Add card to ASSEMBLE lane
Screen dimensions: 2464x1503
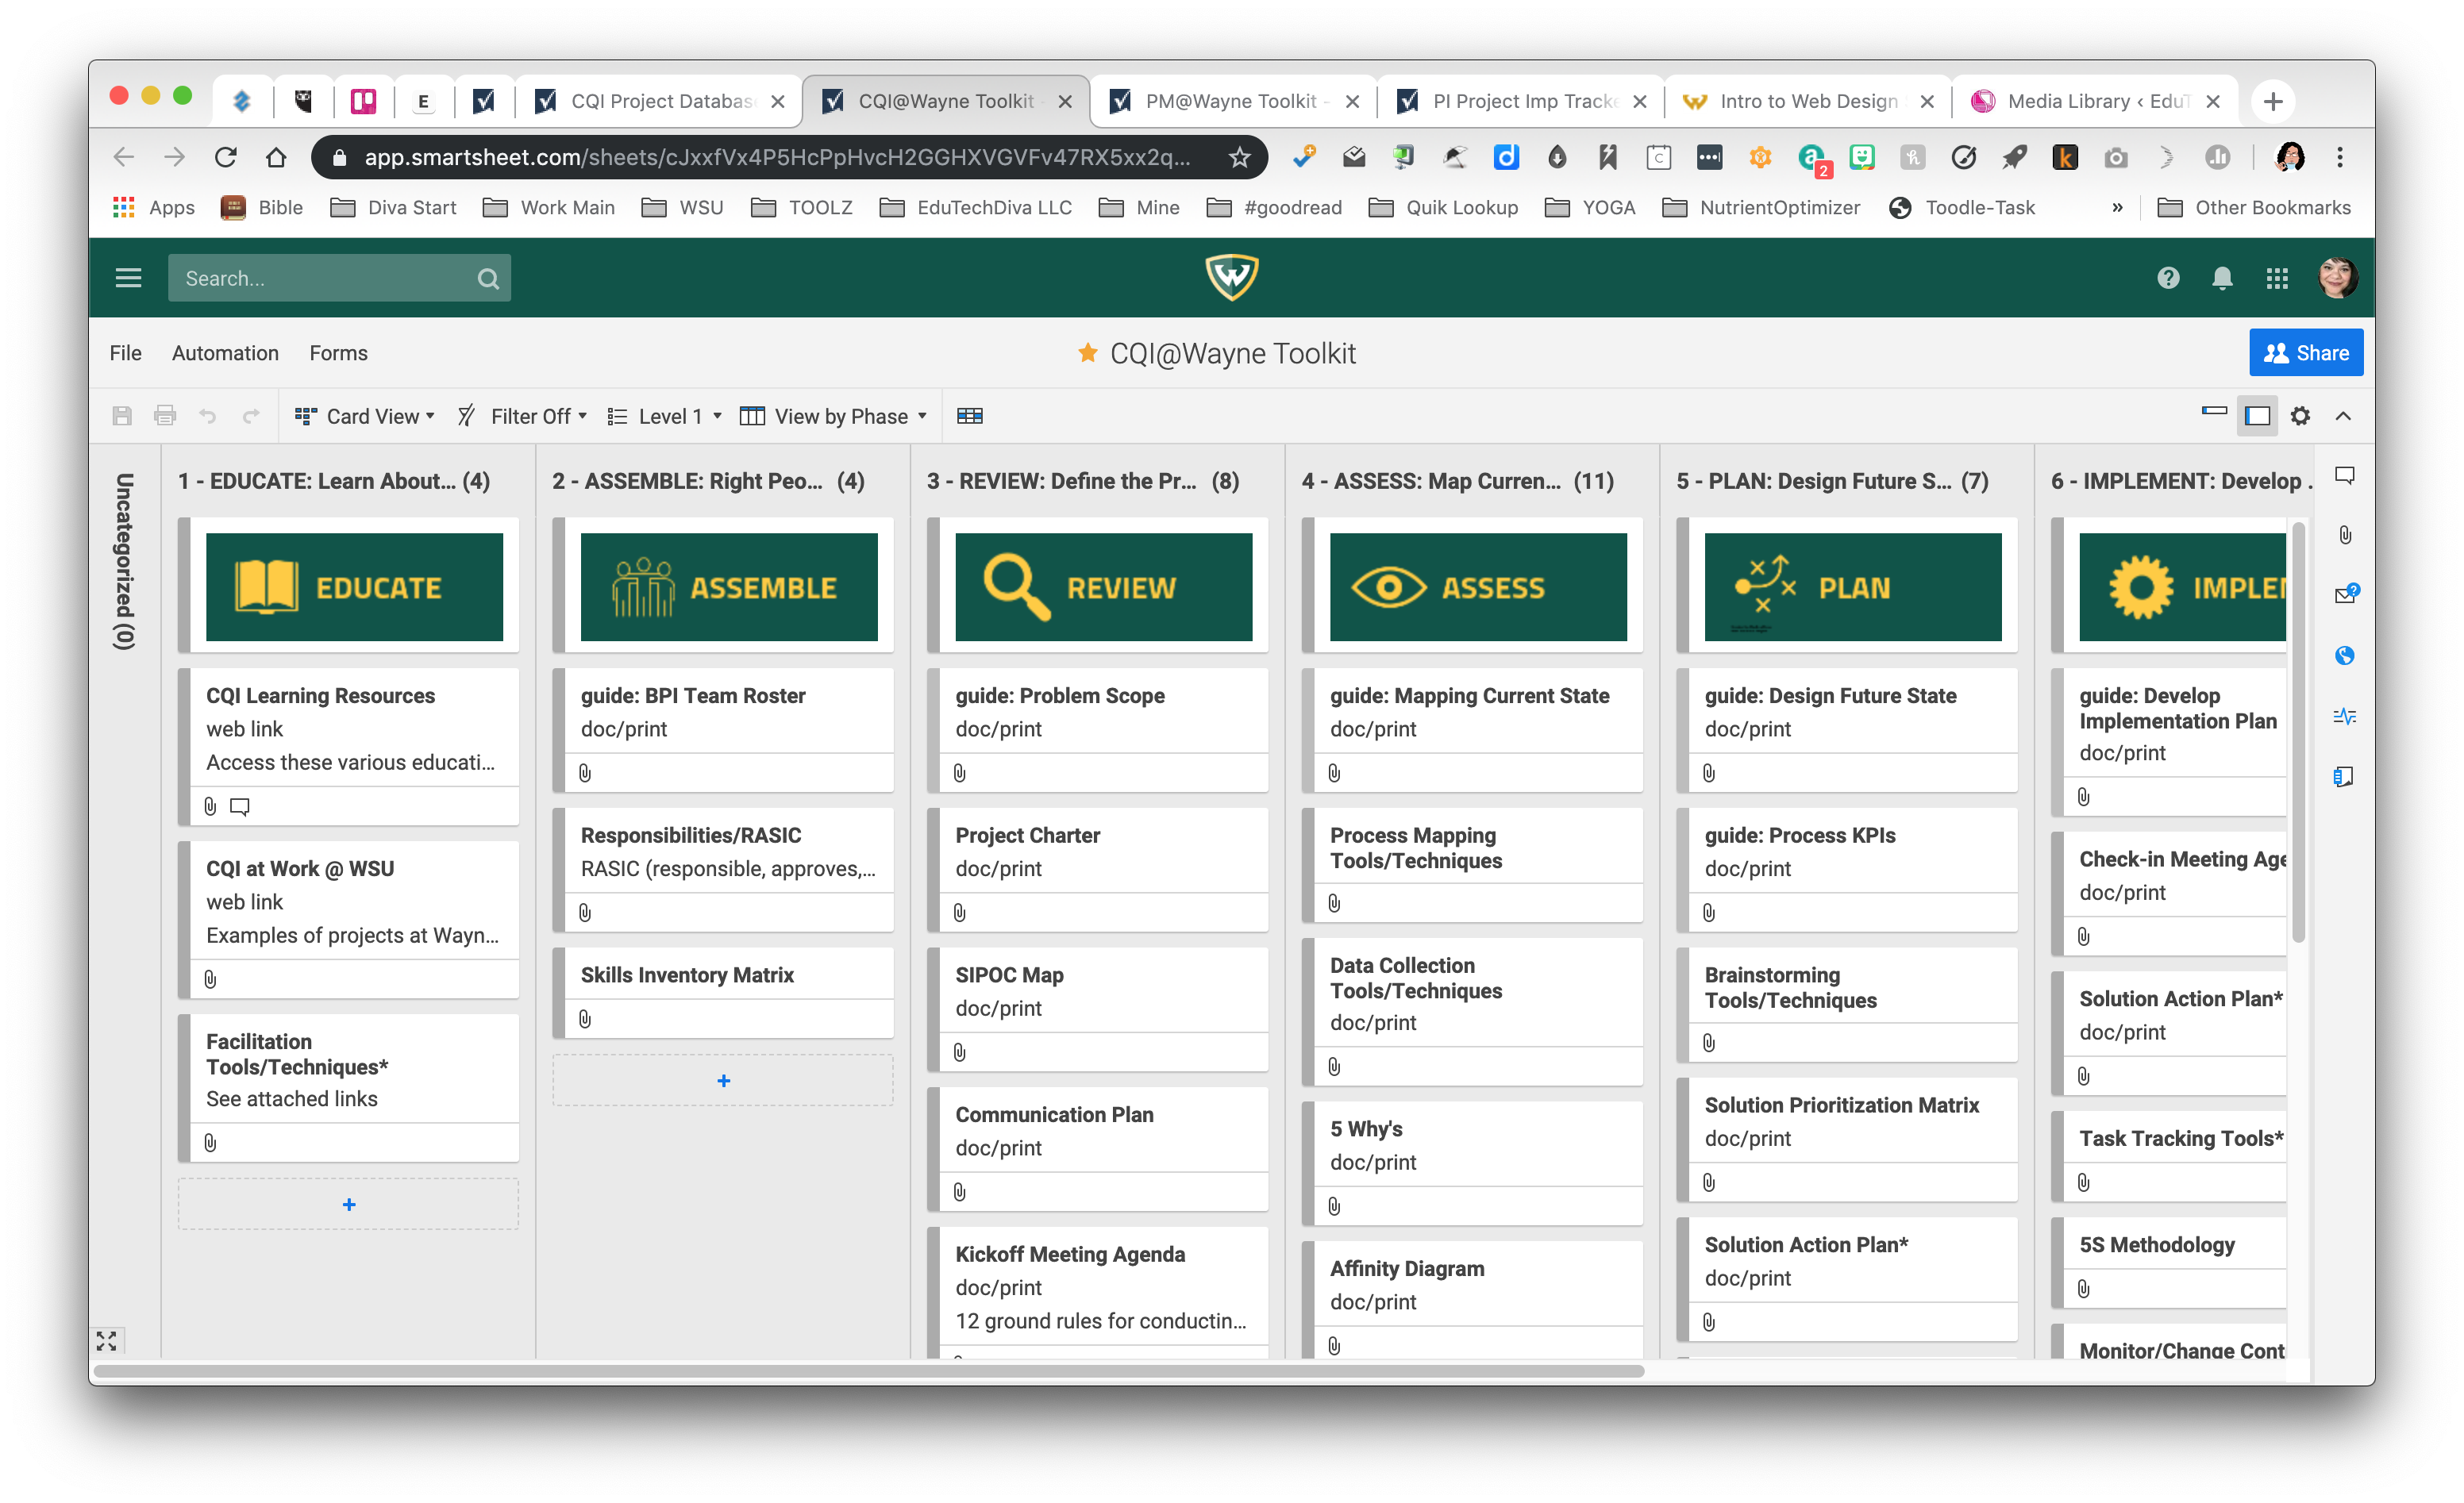pos(723,1081)
